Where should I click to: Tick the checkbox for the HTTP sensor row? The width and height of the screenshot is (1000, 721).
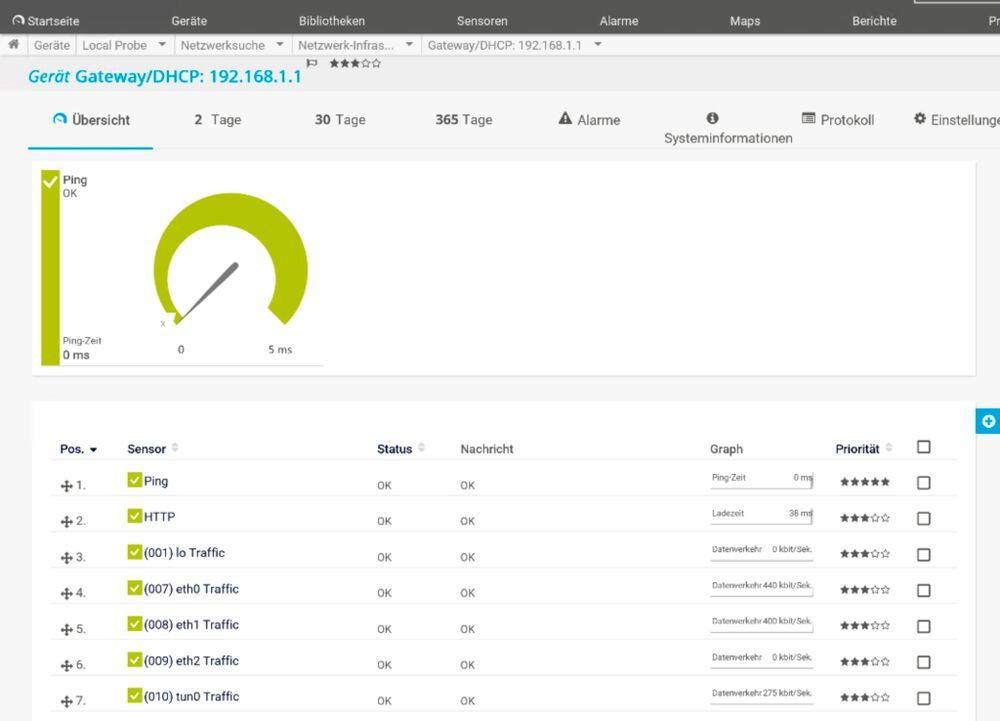[923, 518]
